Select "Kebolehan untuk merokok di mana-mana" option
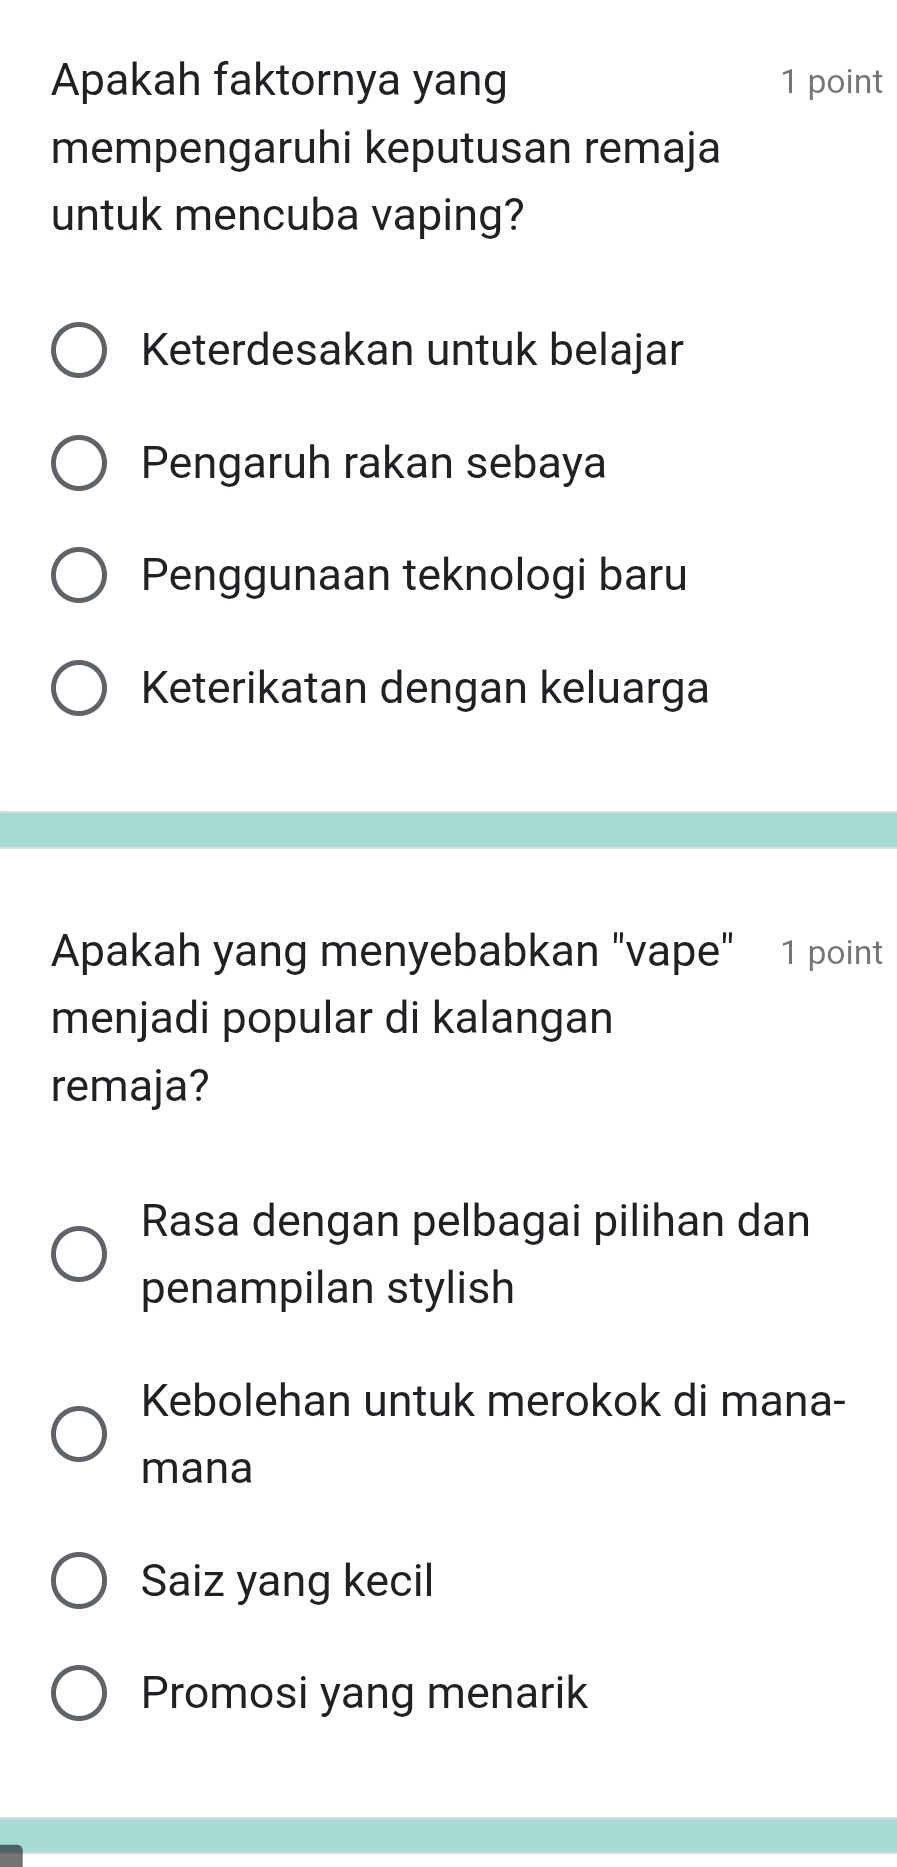This screenshot has height=1867, width=897. click(78, 1434)
